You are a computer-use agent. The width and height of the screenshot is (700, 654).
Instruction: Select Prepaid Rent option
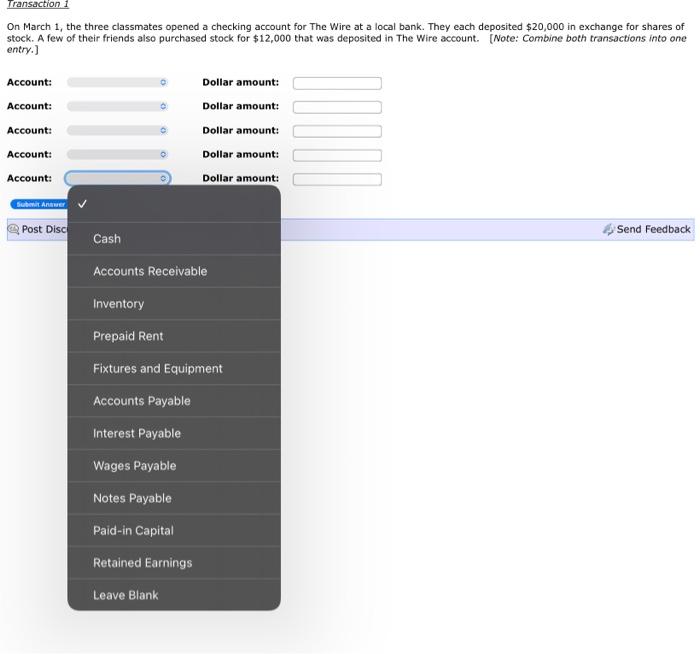point(174,336)
